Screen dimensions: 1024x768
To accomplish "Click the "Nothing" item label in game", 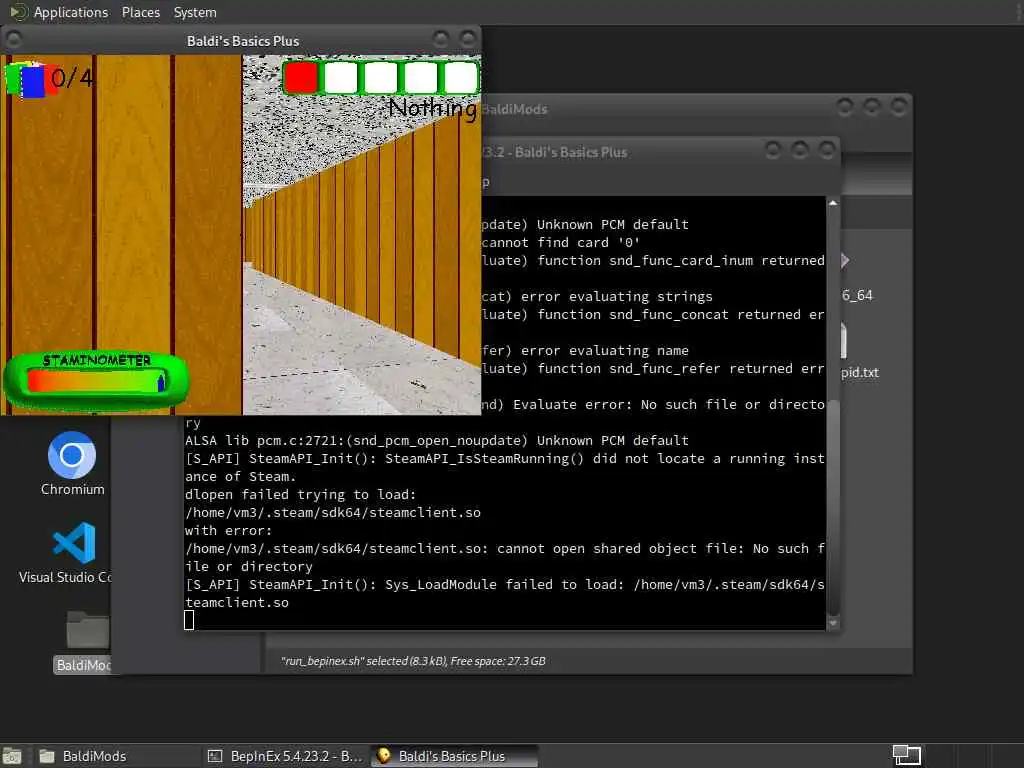I will [432, 108].
